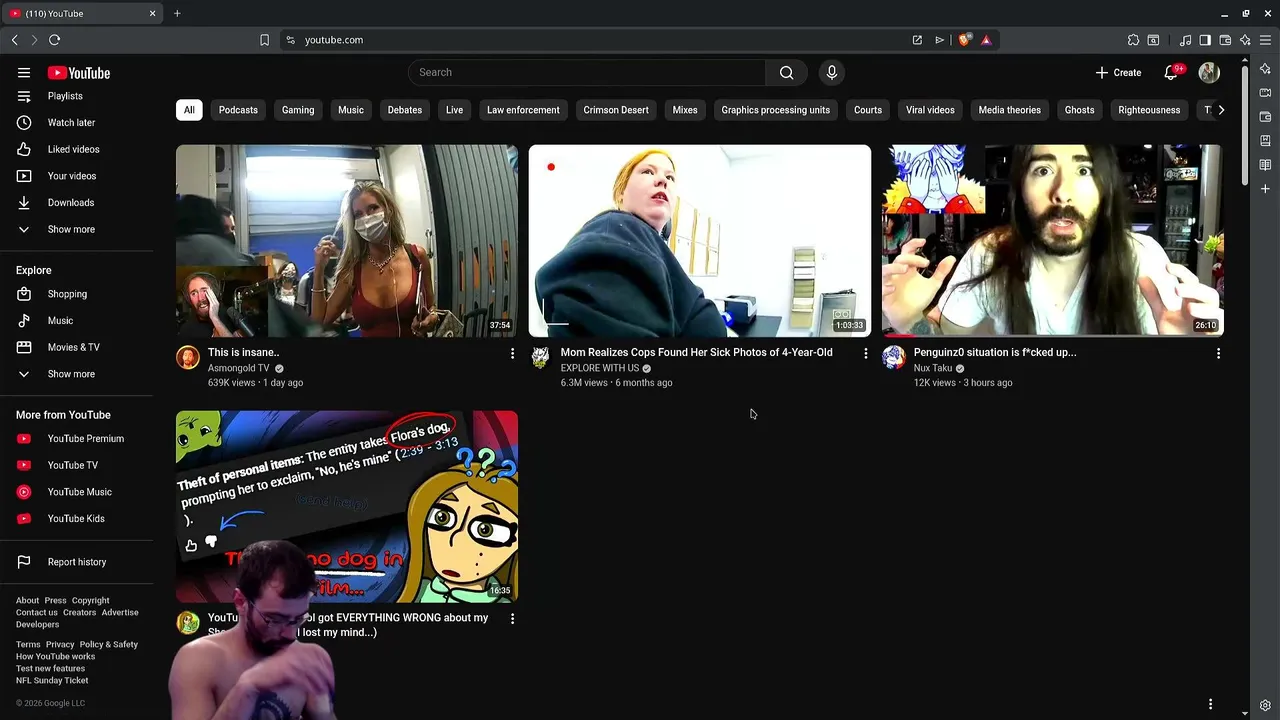This screenshot has height=720, width=1280.
Task: Open the media control music note
Action: pyautogui.click(x=1185, y=40)
